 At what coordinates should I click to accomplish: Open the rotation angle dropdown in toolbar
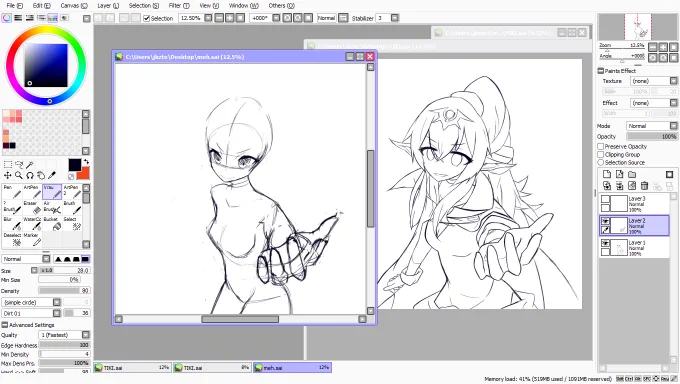coord(276,18)
